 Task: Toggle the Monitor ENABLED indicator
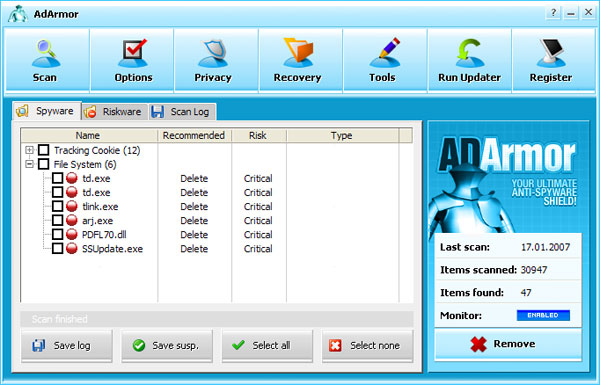click(x=543, y=315)
